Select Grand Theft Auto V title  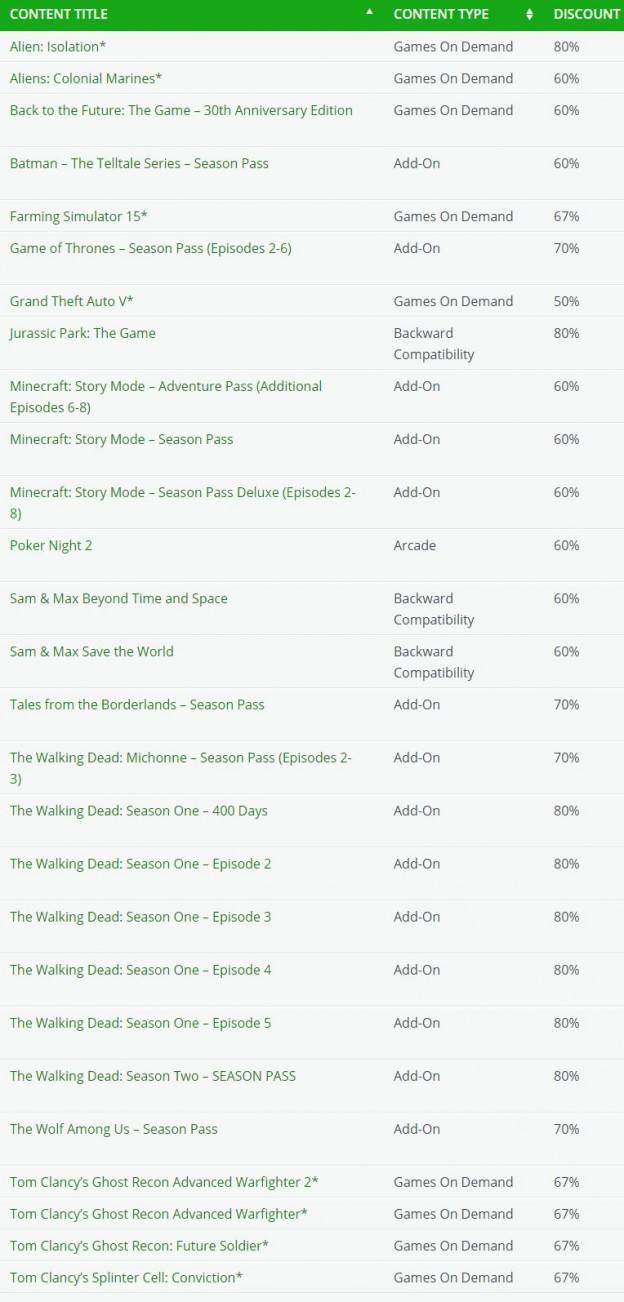click(x=72, y=302)
